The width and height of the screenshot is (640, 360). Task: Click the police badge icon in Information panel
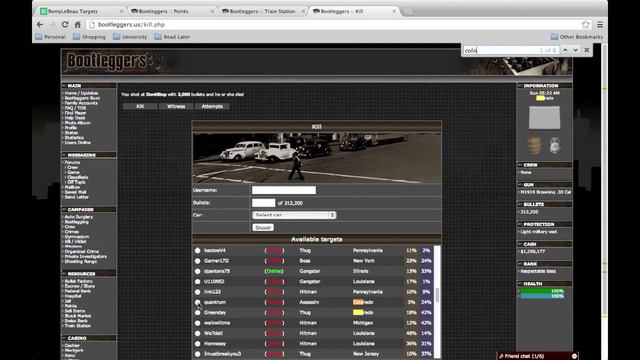coord(554,145)
